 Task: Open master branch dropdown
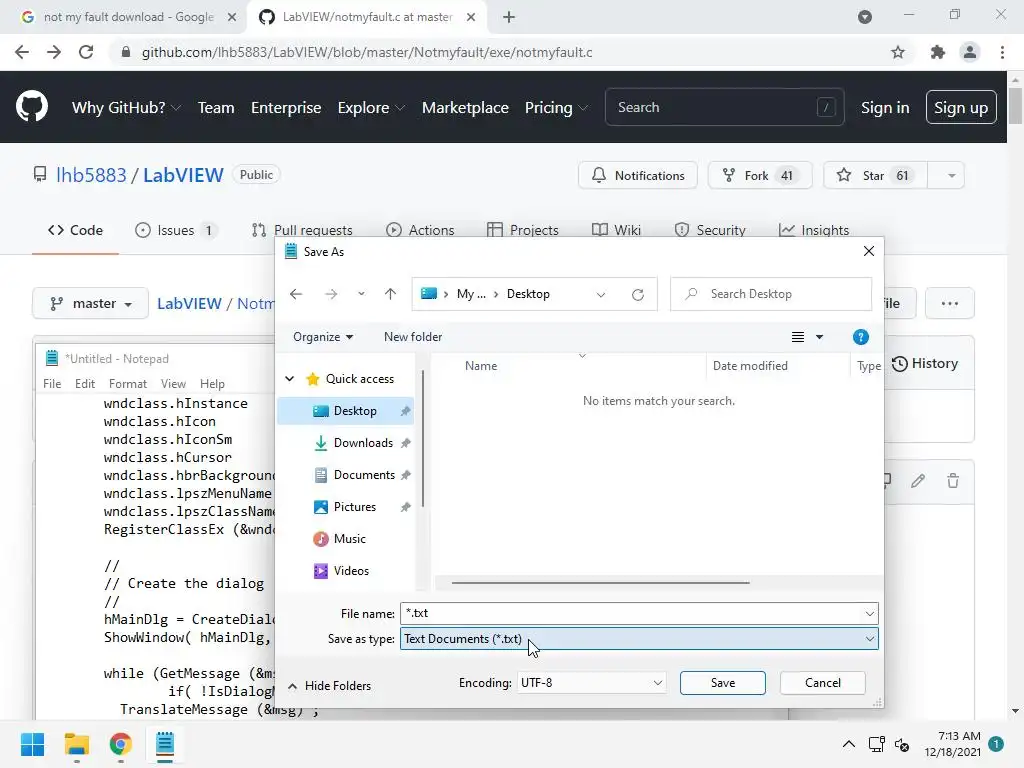(90, 304)
